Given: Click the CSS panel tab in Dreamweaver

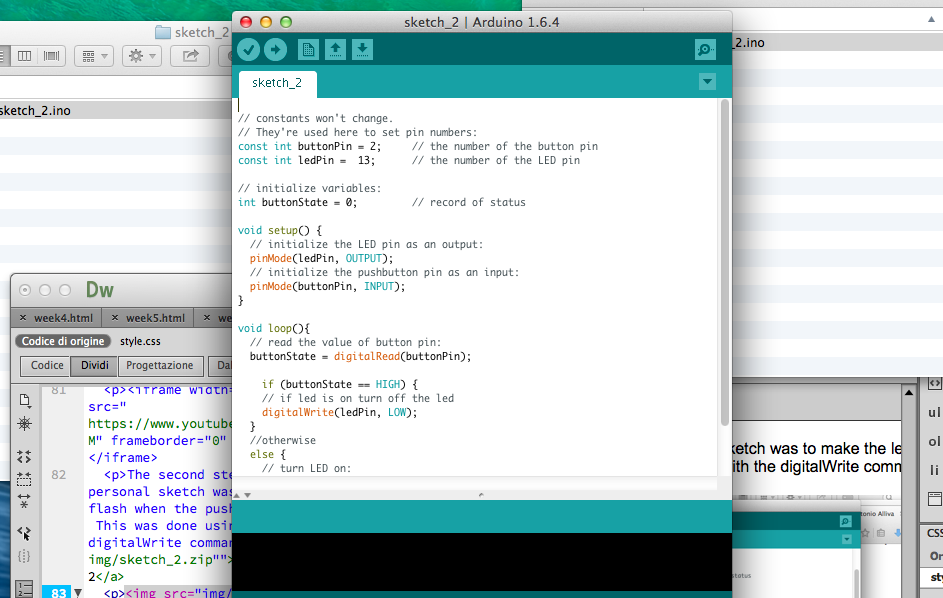Looking at the screenshot, I should pyautogui.click(x=933, y=533).
